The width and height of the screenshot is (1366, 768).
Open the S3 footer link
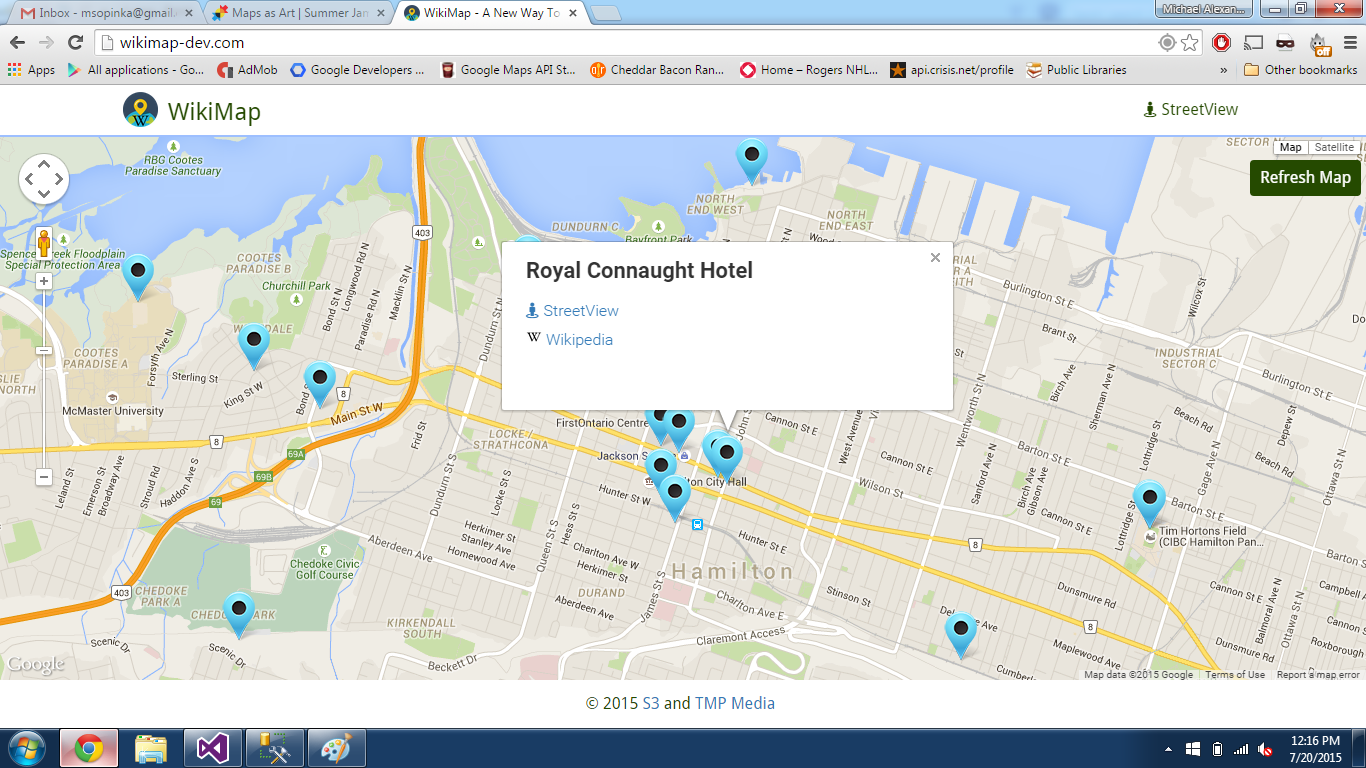tap(651, 703)
